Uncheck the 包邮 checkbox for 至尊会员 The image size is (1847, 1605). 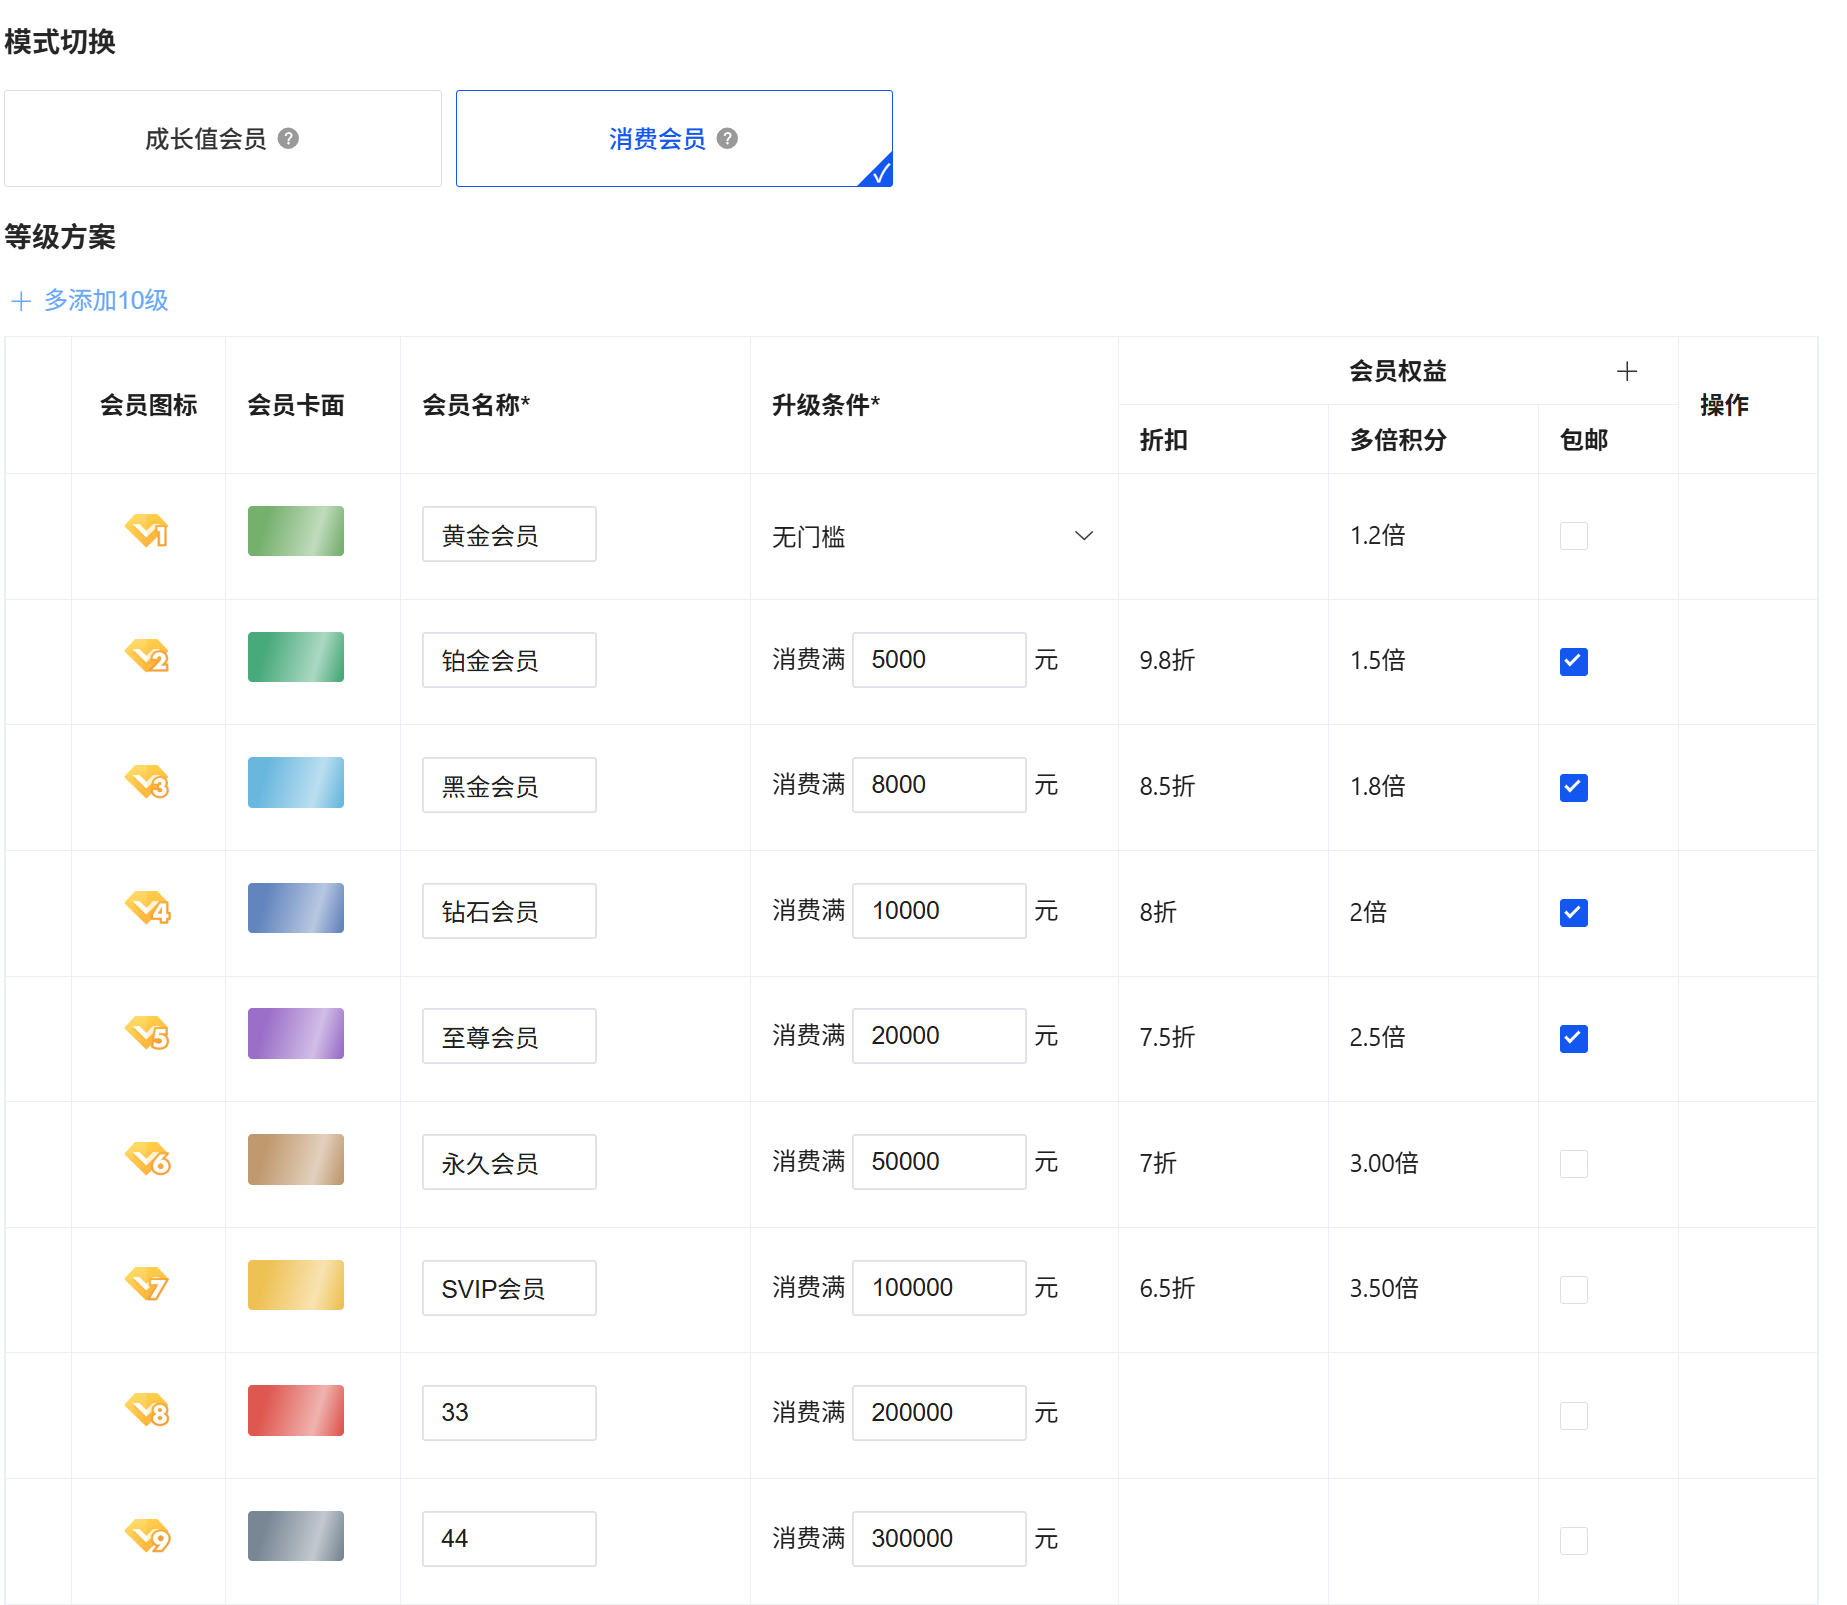(1573, 1039)
